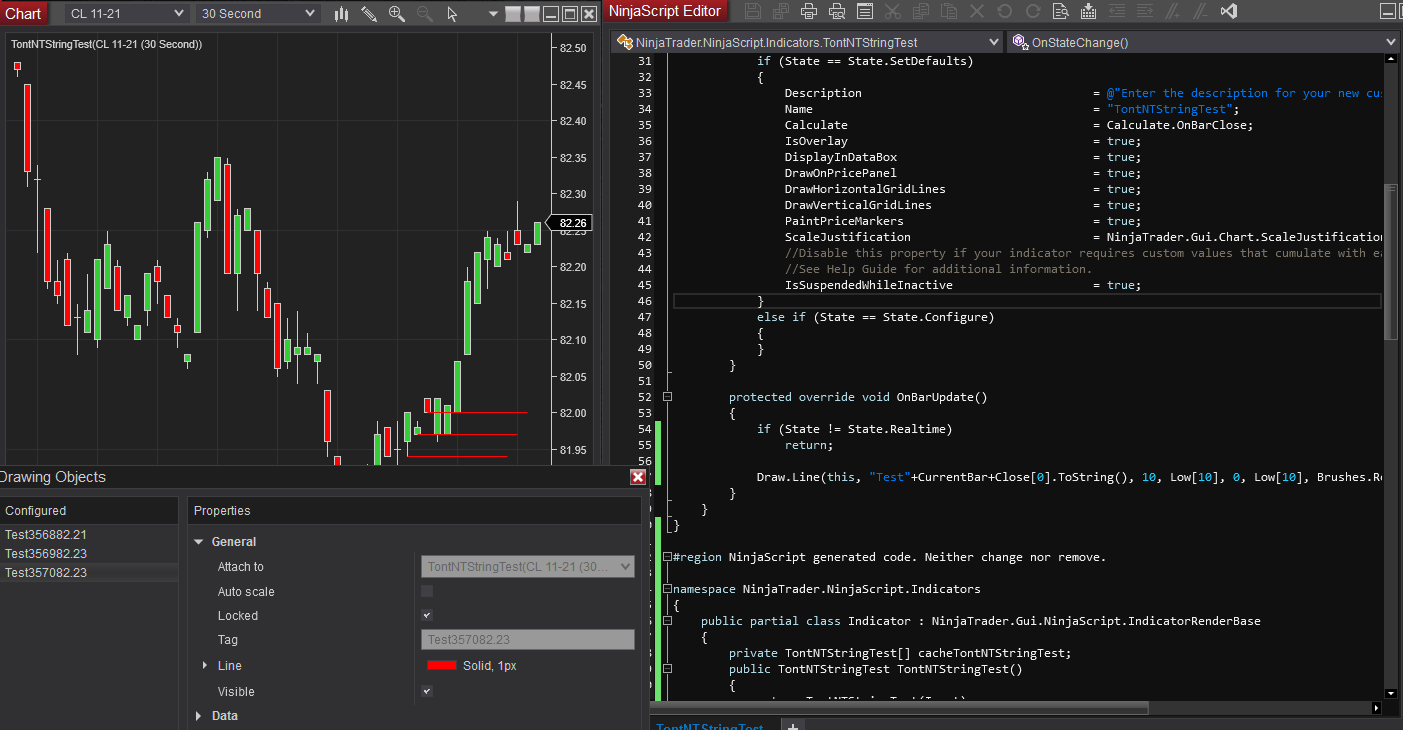Open the CL 11-21 instrument dropdown

127,14
